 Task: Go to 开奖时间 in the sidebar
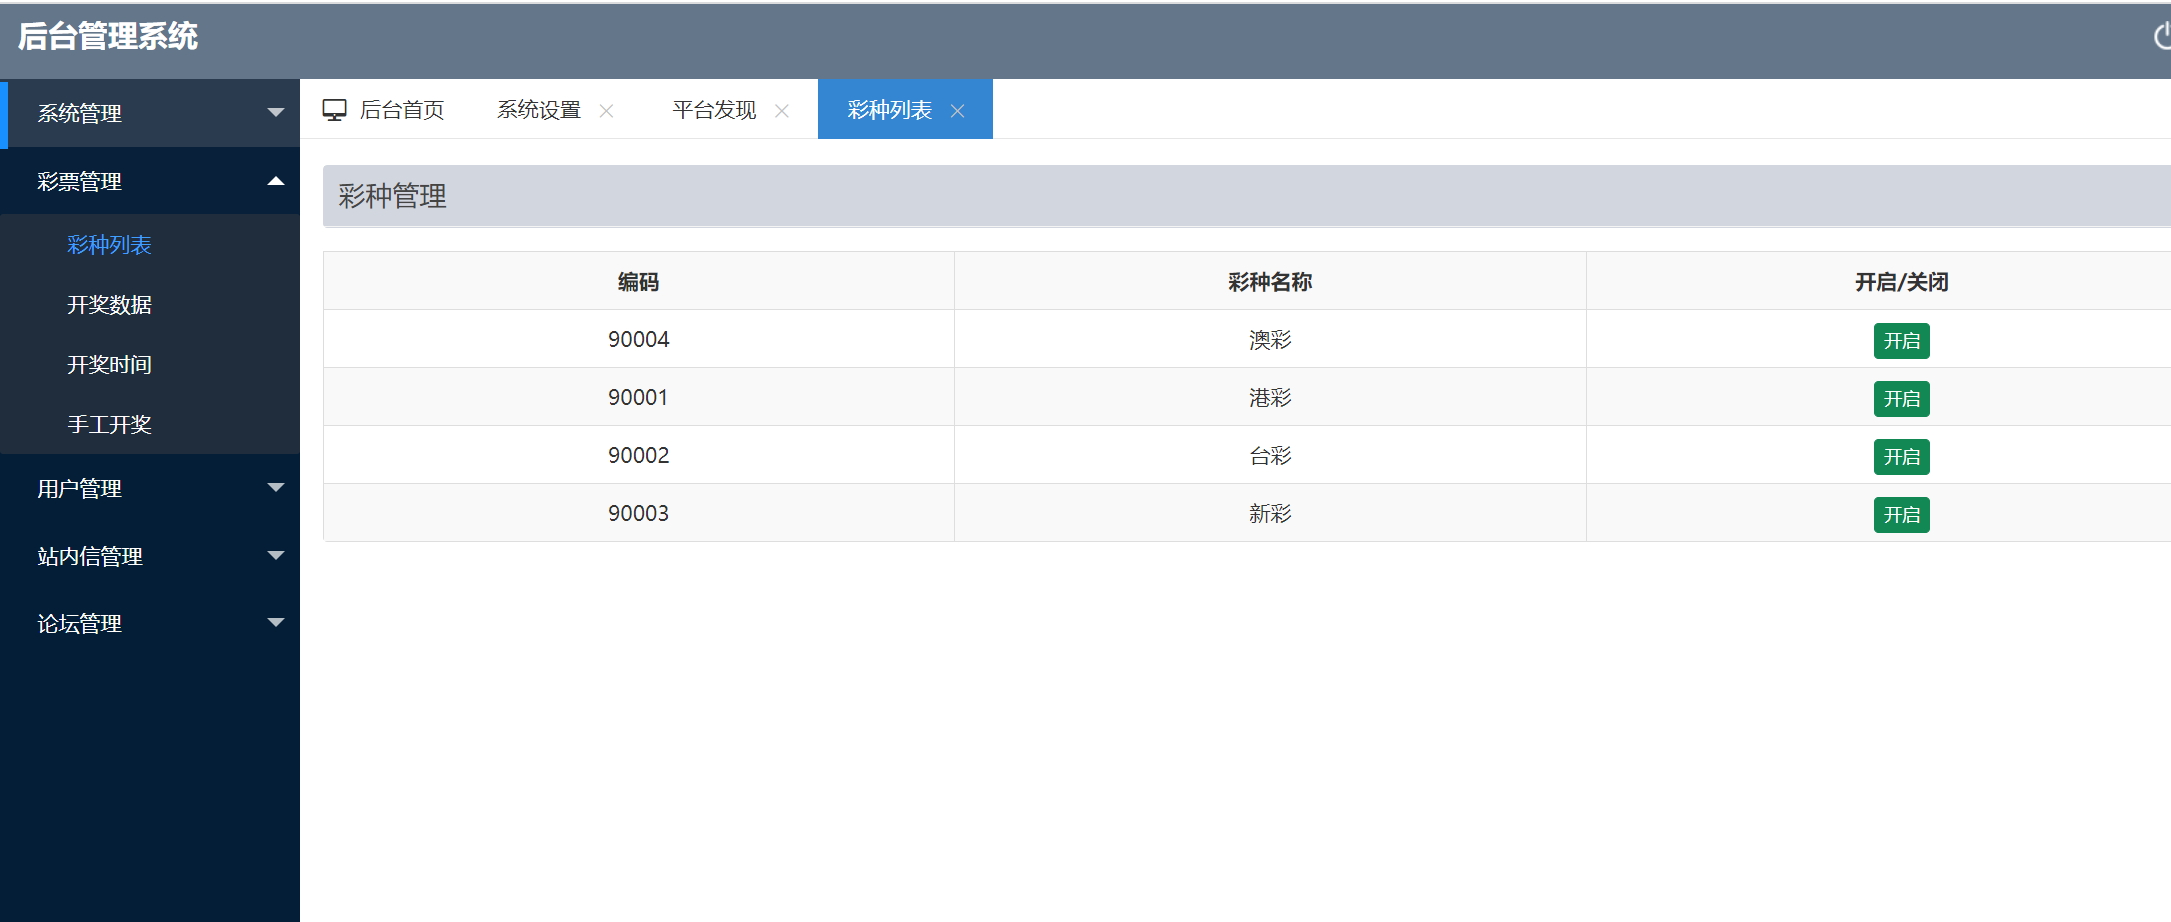[109, 365]
